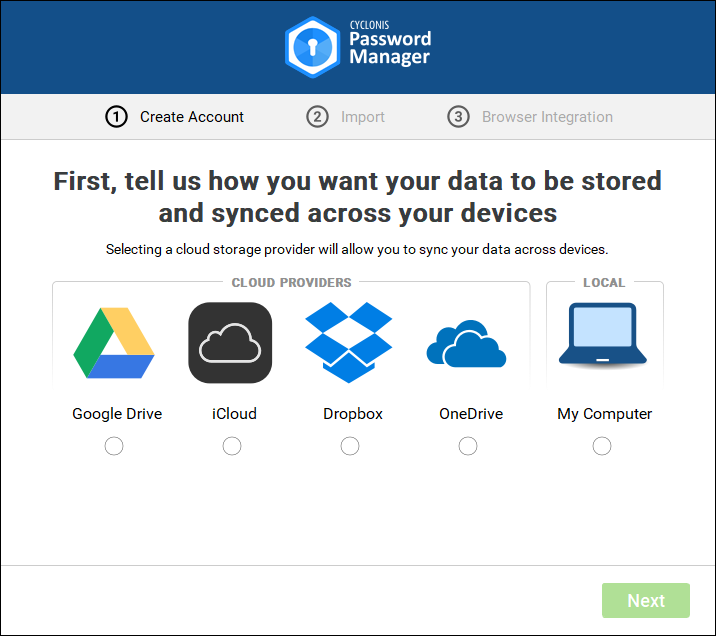The height and width of the screenshot is (636, 716).
Task: Click the step 2 circle number icon
Action: tap(317, 117)
